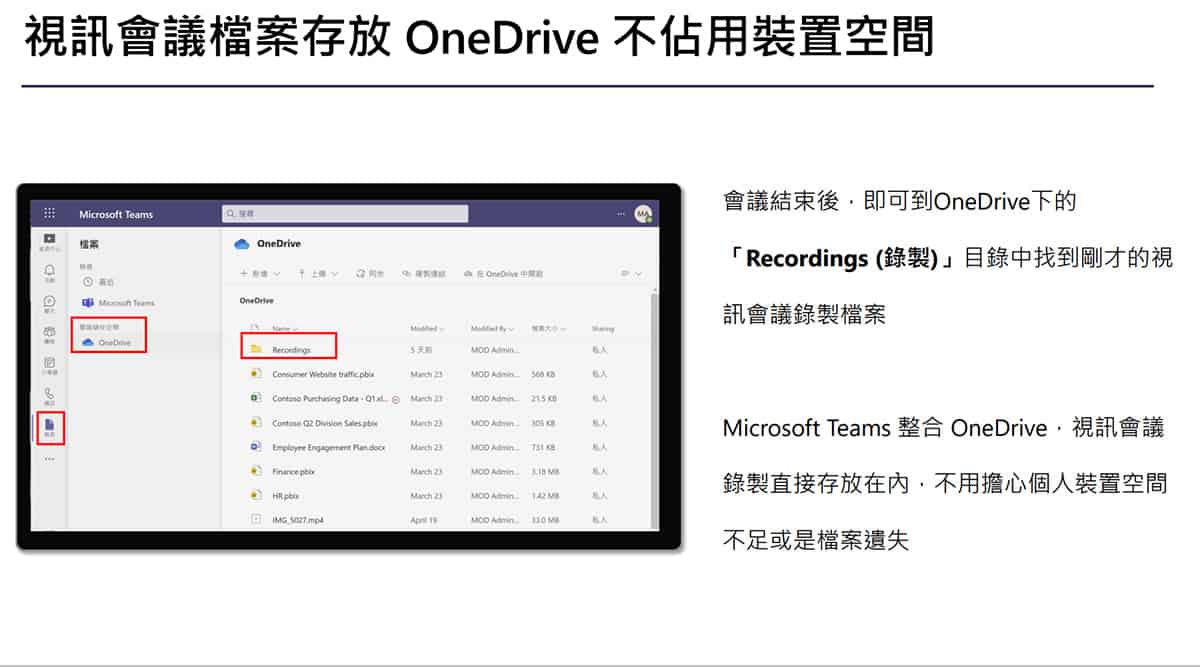Open the view options dropdown in the toolbar
The image size is (1200, 667).
click(x=632, y=273)
